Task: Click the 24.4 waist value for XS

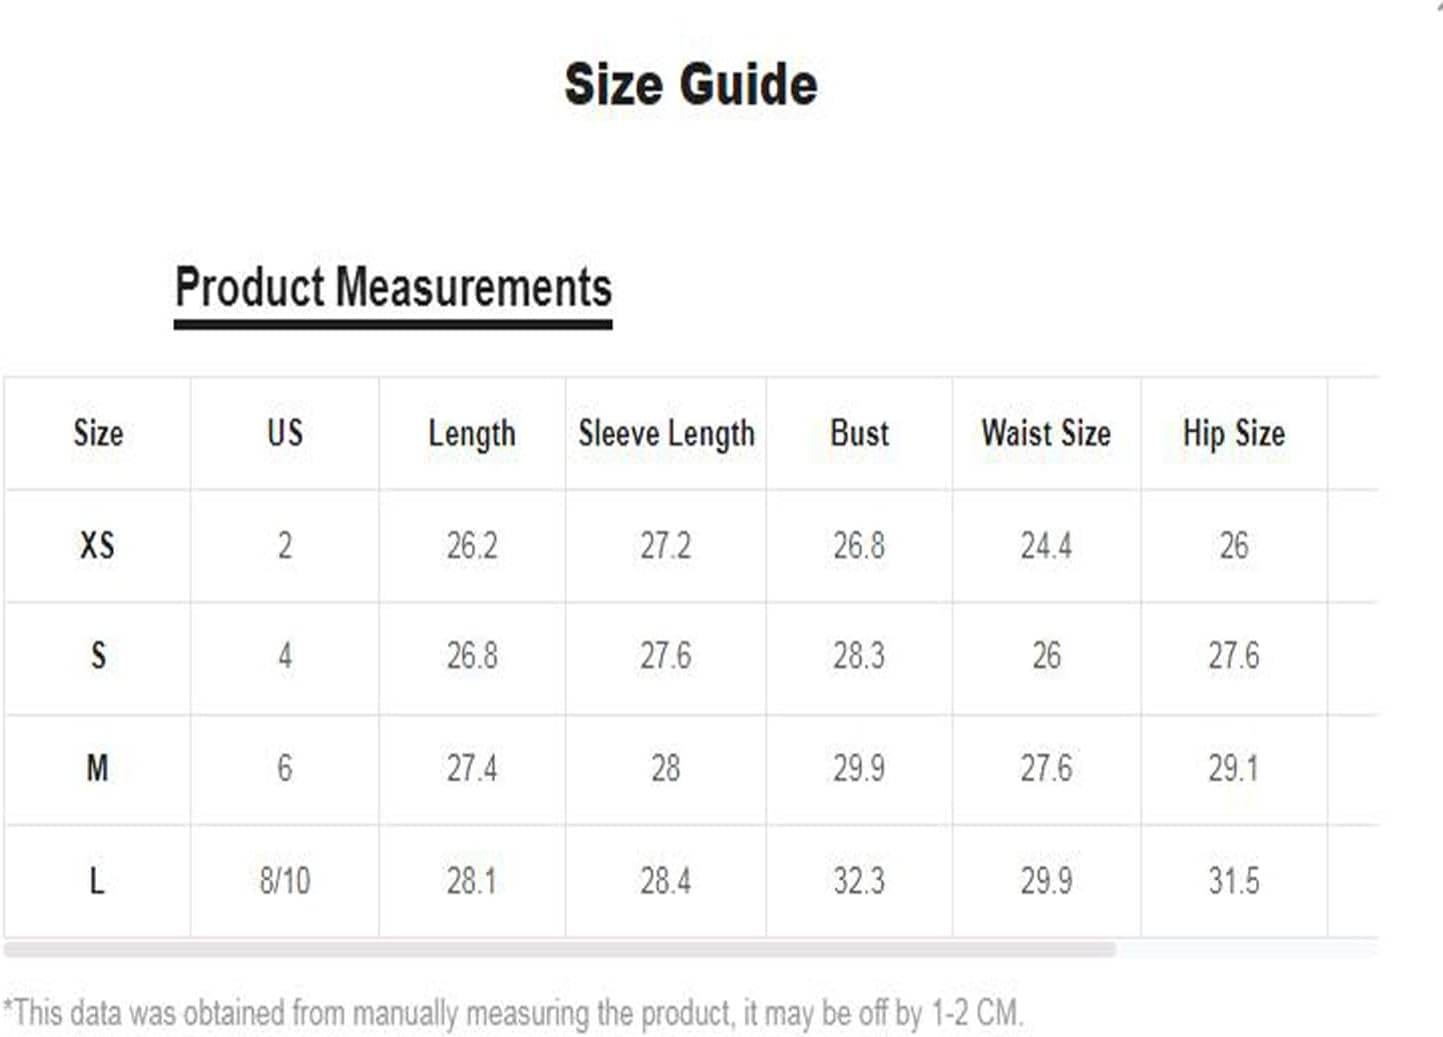Action: [x=1046, y=546]
